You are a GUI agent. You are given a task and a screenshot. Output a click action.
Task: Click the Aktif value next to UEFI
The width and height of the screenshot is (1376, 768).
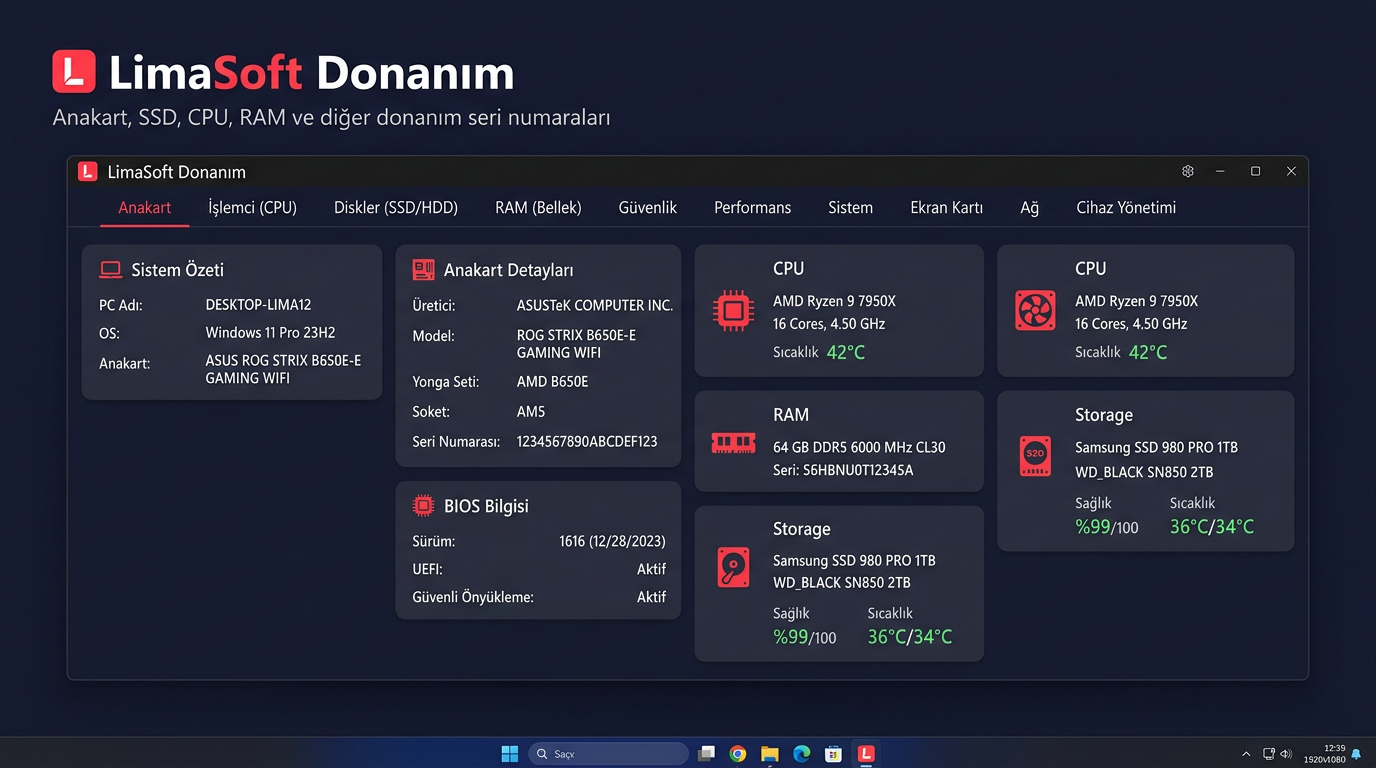651,569
